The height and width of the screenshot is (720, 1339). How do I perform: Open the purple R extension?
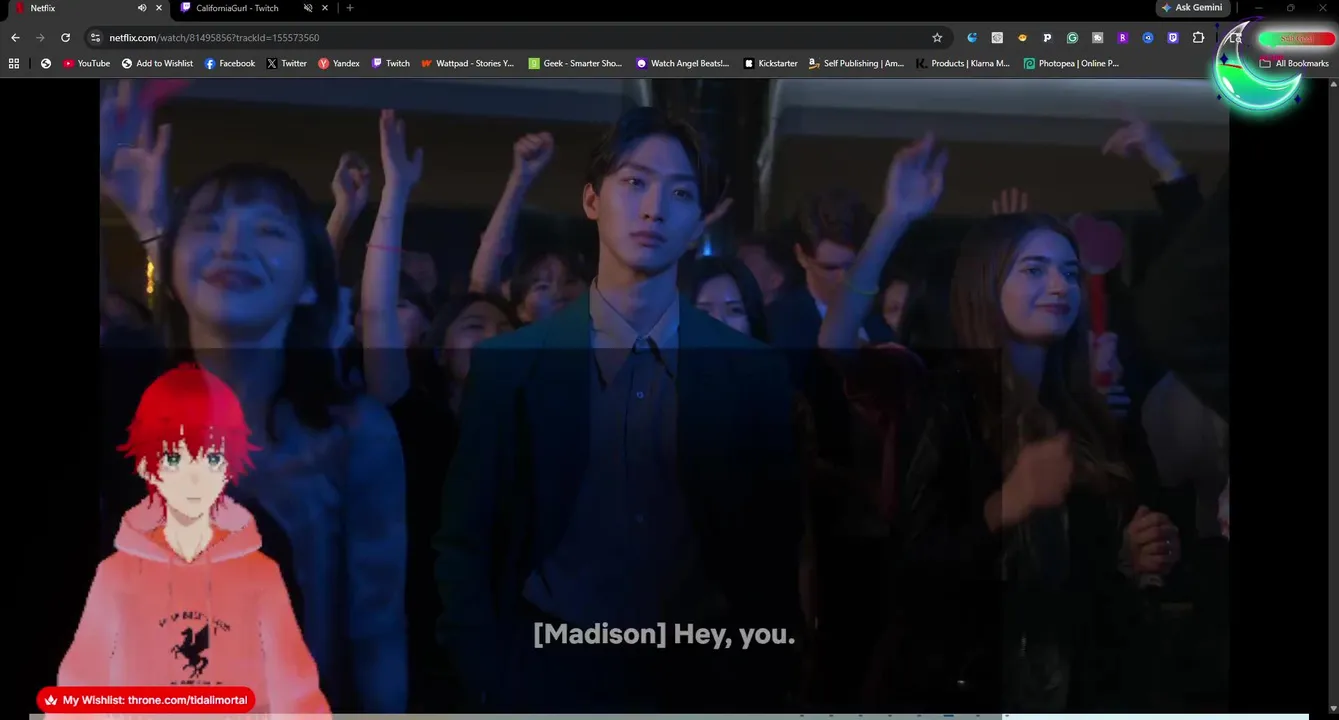pyautogui.click(x=1122, y=38)
